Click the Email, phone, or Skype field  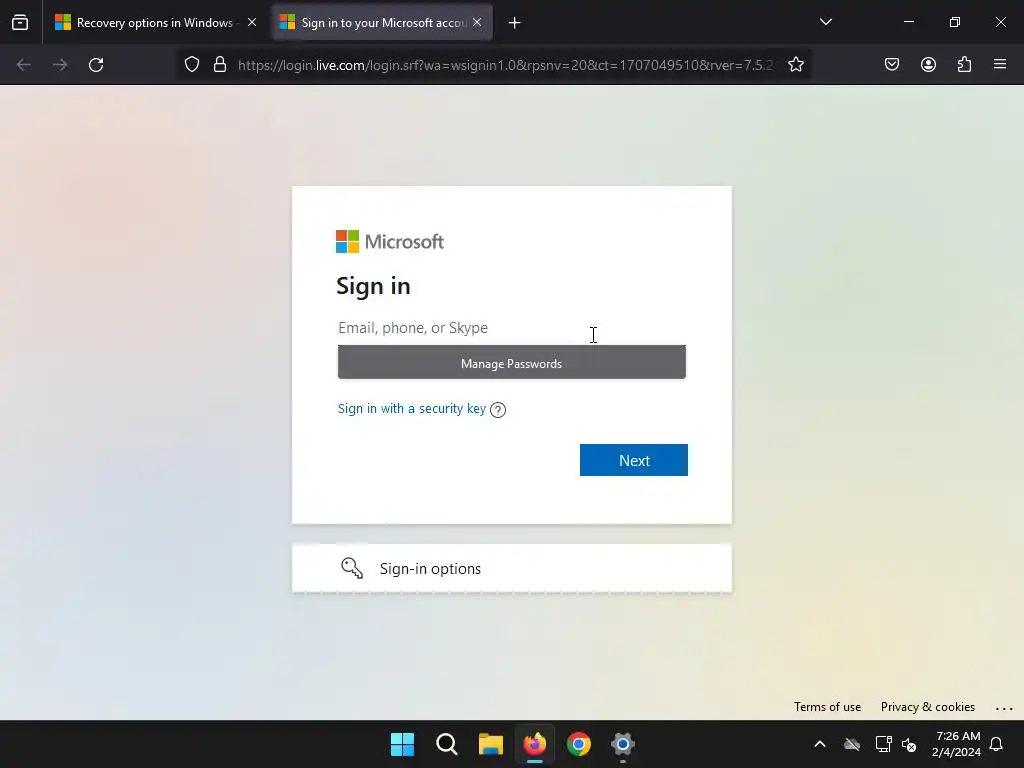point(511,328)
